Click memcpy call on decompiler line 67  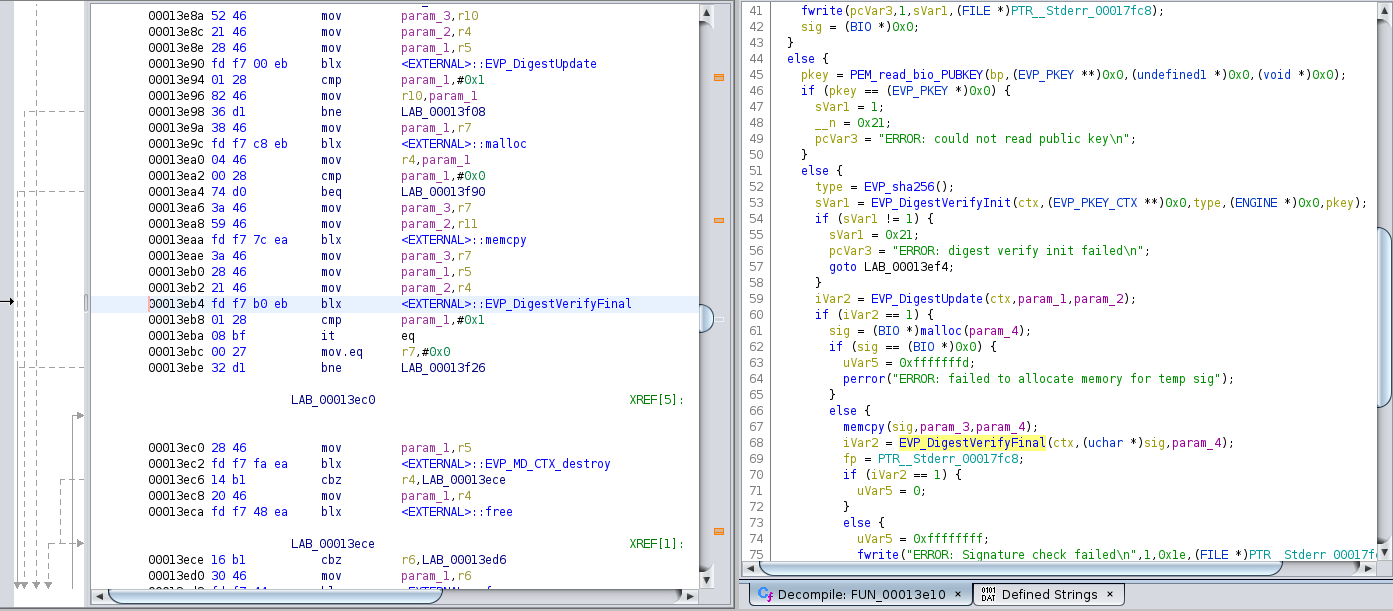[863, 427]
